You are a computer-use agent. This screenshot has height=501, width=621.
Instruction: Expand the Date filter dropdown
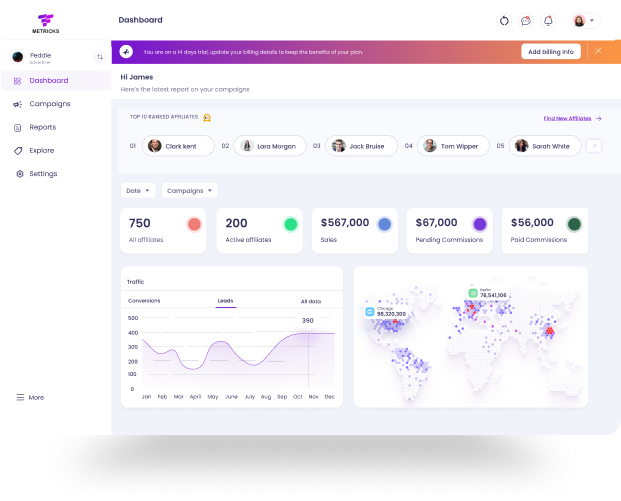[138, 190]
